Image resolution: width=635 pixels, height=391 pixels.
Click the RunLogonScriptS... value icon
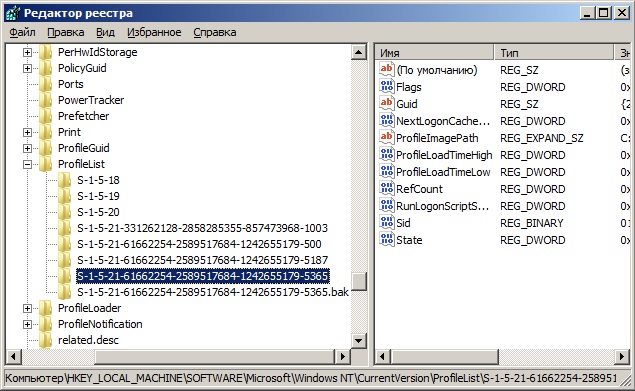point(387,206)
